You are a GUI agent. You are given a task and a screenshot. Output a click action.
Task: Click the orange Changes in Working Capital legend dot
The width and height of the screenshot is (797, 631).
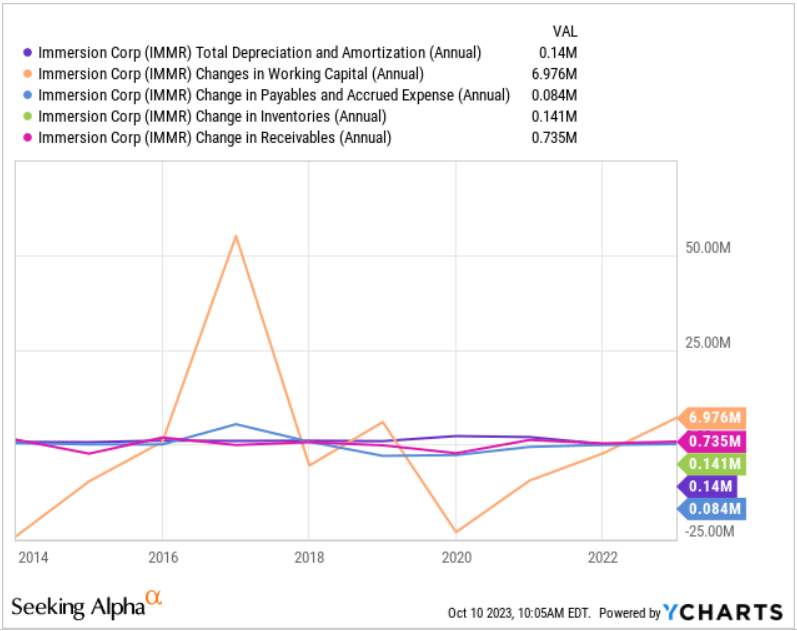27,74
